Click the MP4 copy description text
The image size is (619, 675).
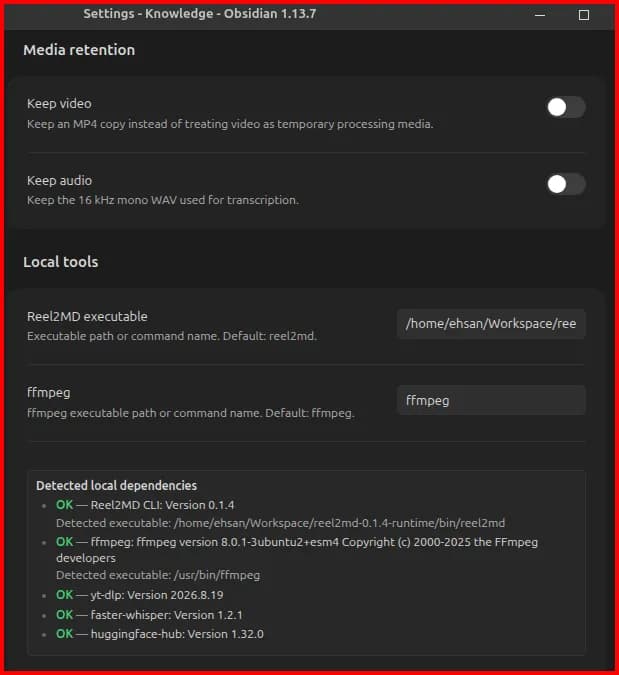point(230,124)
